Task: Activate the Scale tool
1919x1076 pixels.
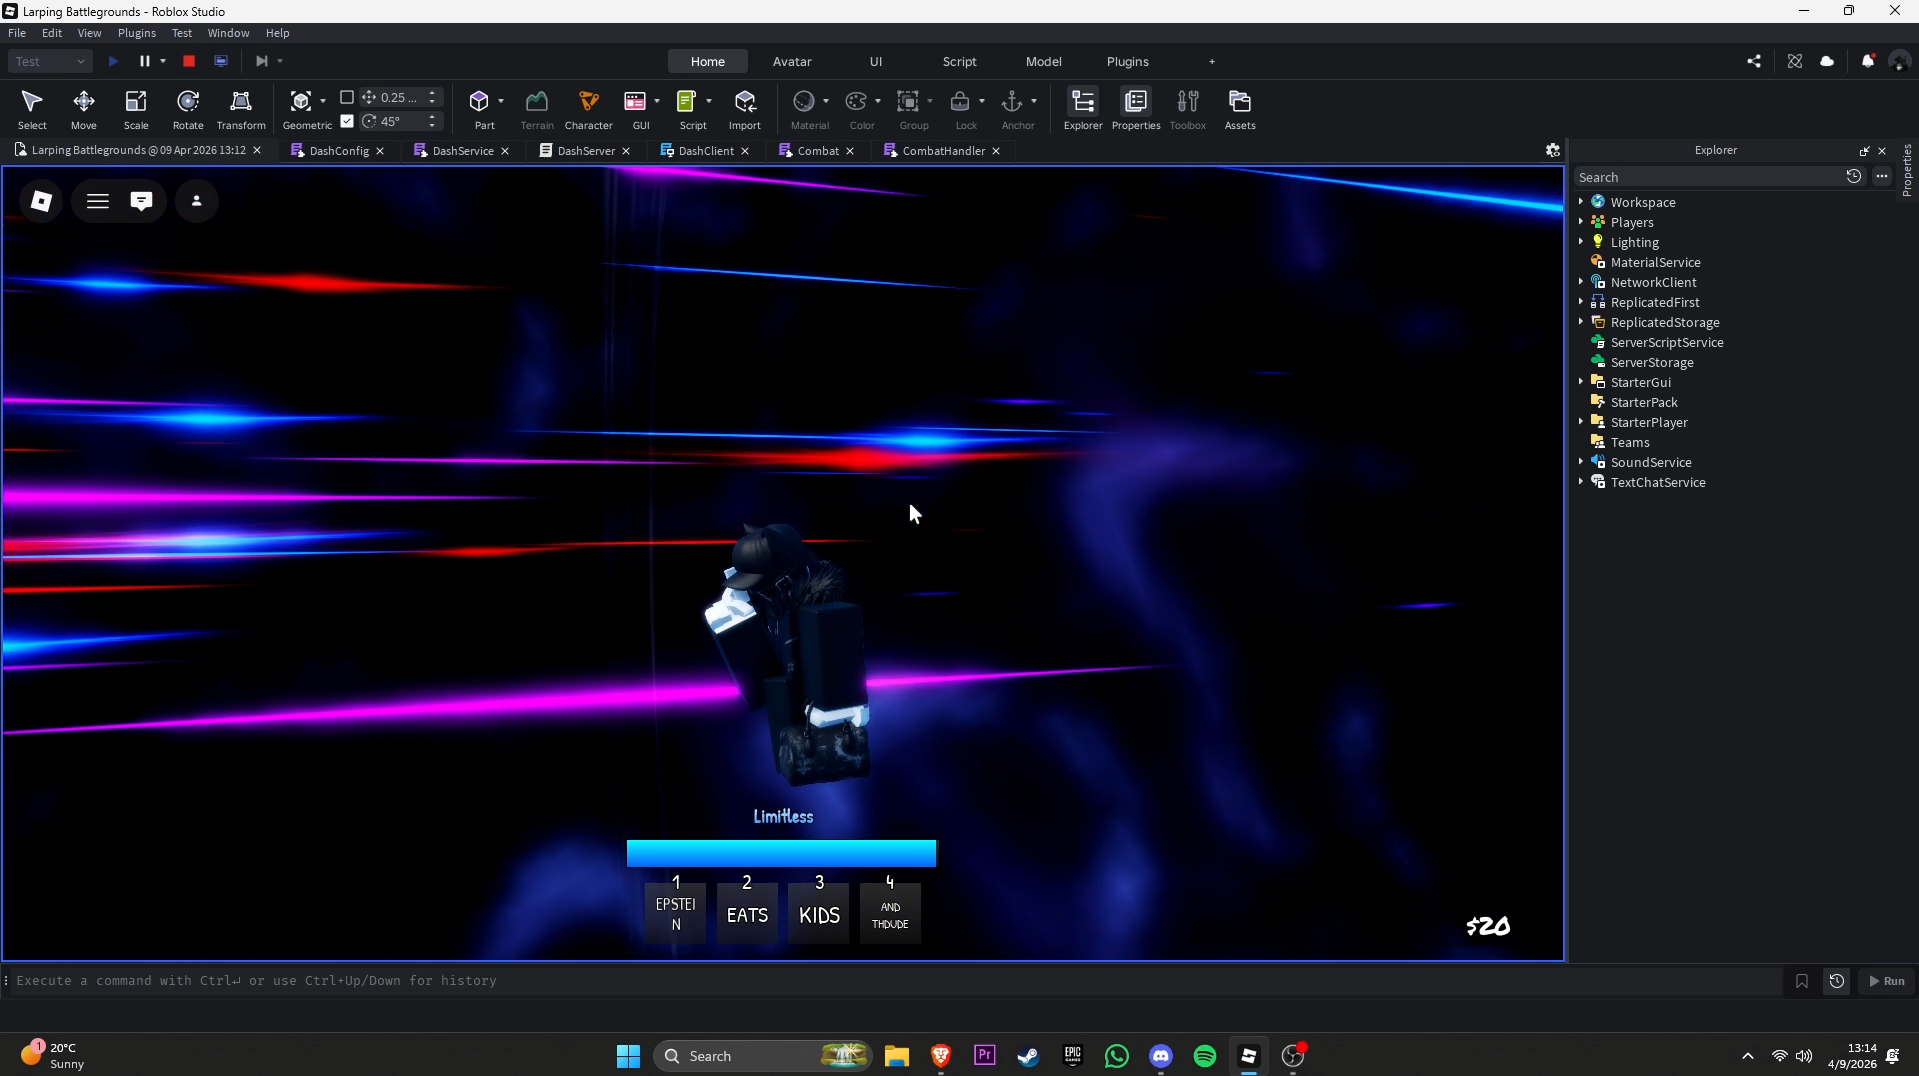Action: (x=136, y=109)
